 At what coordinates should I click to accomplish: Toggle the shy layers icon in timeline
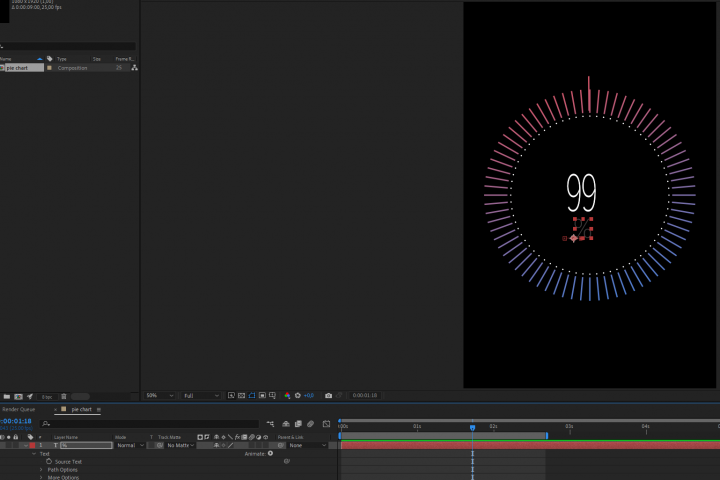(x=286, y=424)
